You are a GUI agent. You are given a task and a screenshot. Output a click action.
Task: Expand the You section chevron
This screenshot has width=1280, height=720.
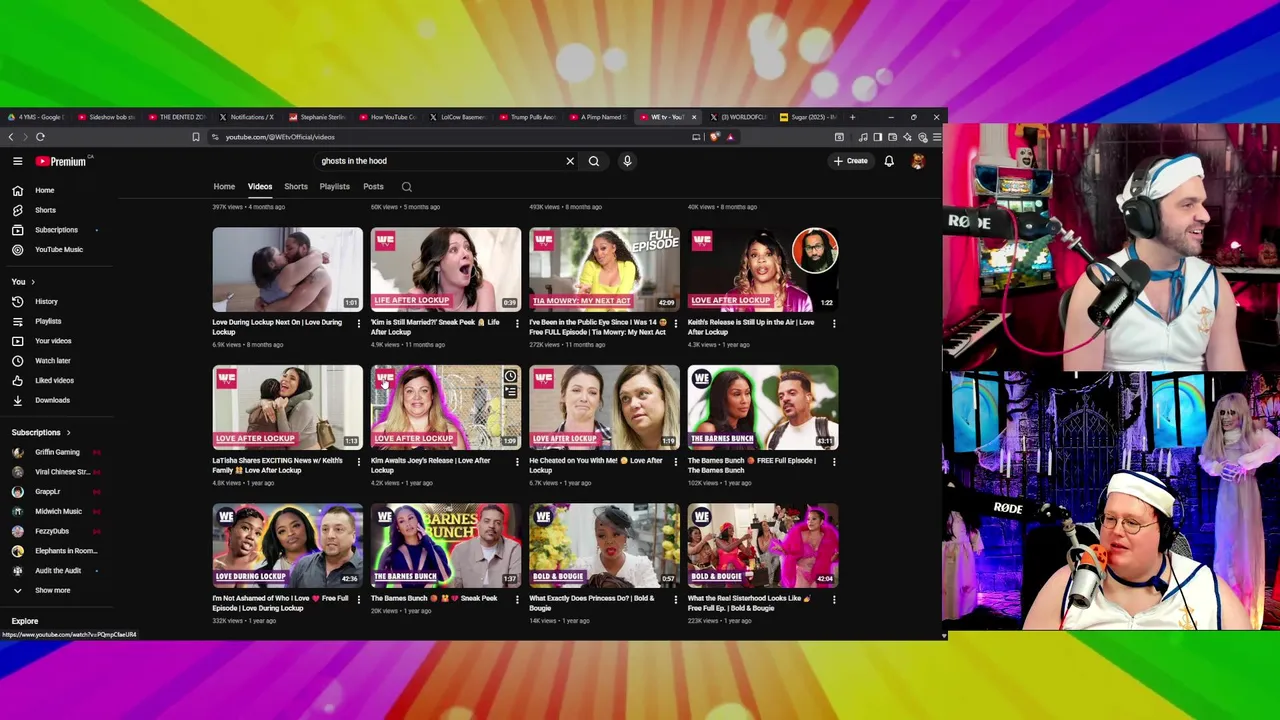pos(33,282)
